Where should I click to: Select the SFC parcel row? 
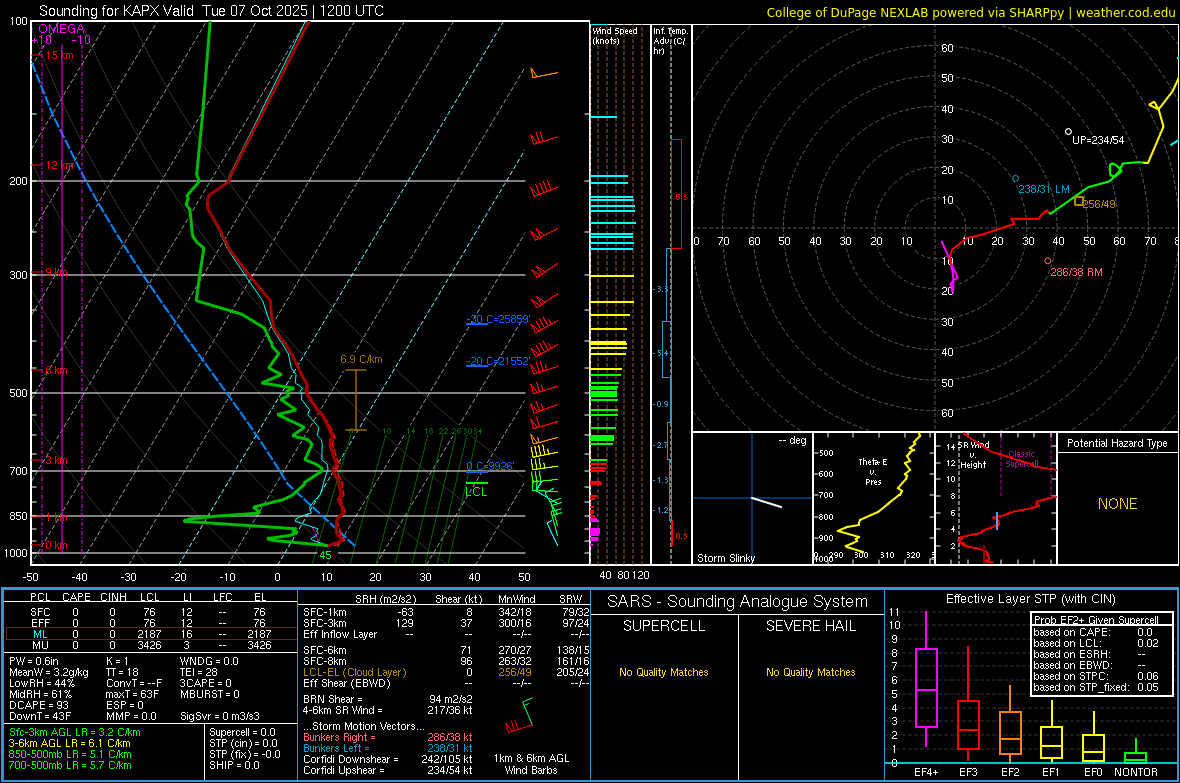pos(151,612)
